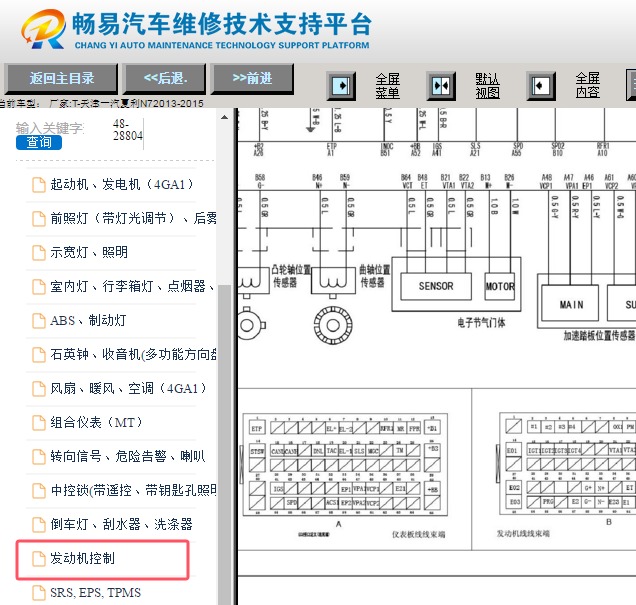Click document icon beside 发动机控制

[x=39, y=560]
